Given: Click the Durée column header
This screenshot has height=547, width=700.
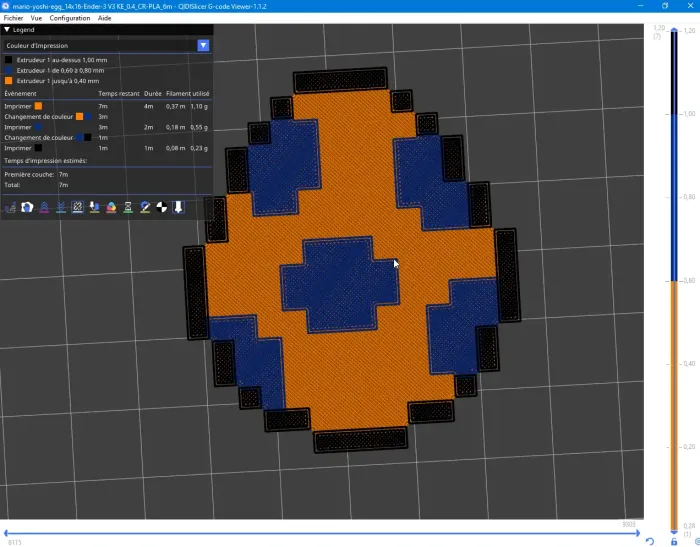Looking at the screenshot, I should [x=153, y=93].
